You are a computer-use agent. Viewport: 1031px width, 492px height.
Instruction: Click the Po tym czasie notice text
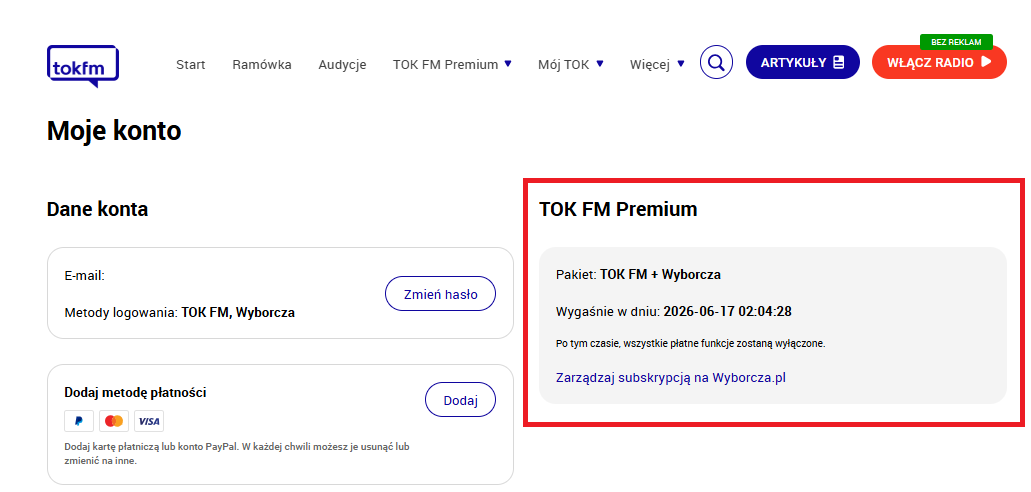[x=690, y=343]
